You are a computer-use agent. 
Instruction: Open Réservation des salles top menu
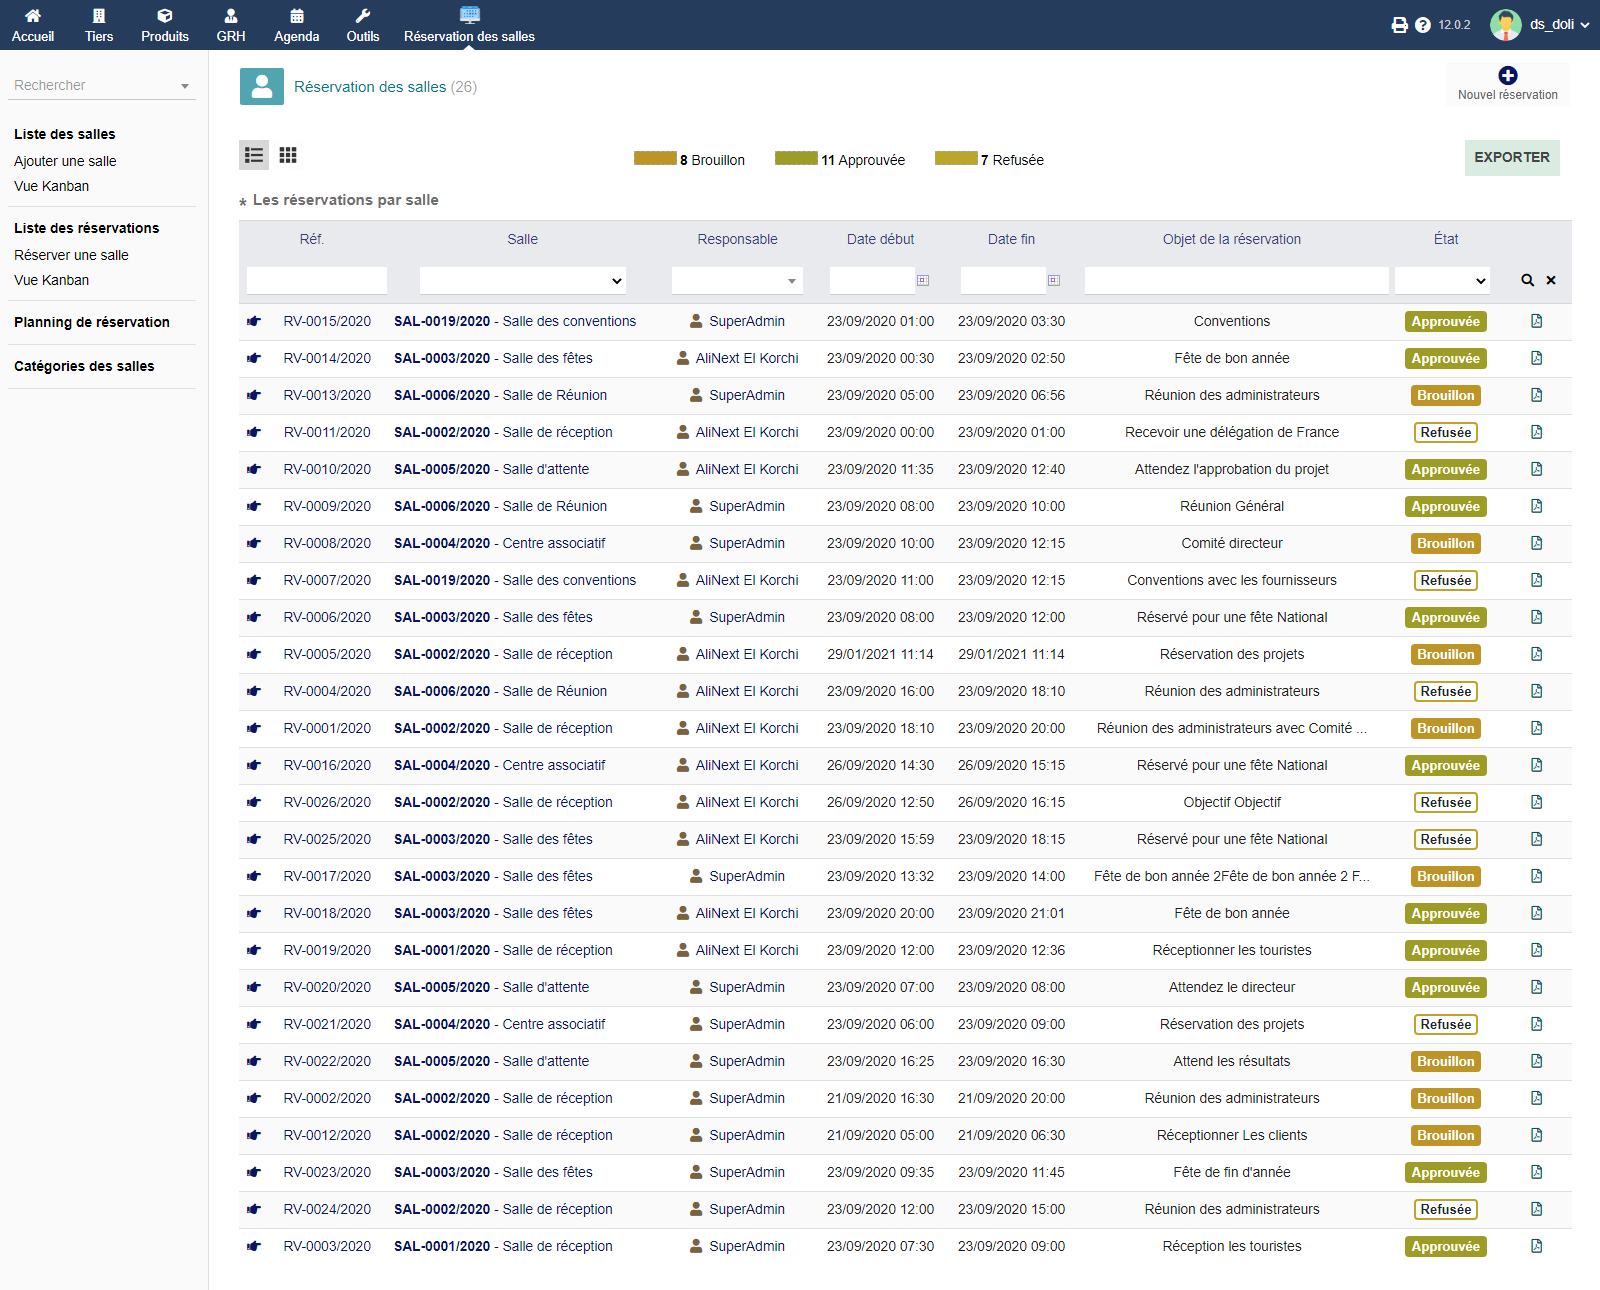[469, 25]
